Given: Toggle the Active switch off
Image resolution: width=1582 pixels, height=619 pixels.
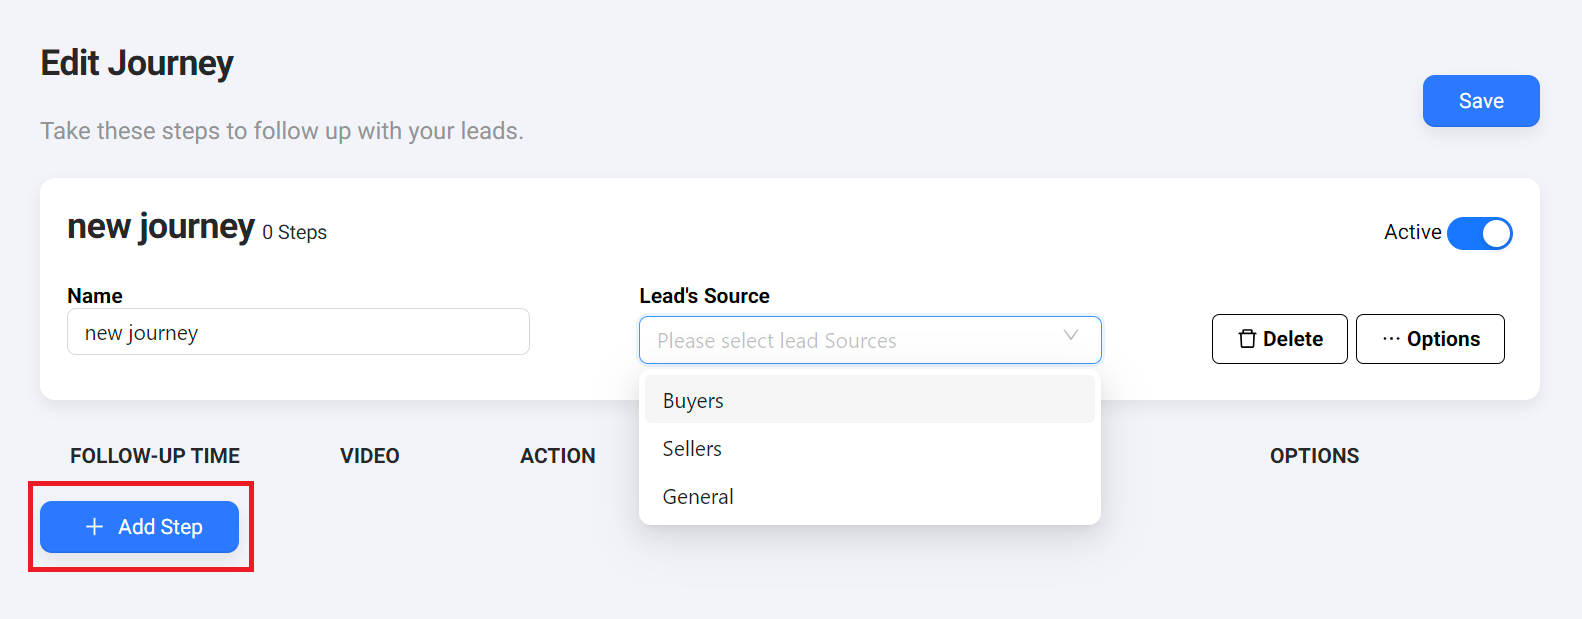Looking at the screenshot, I should point(1479,233).
